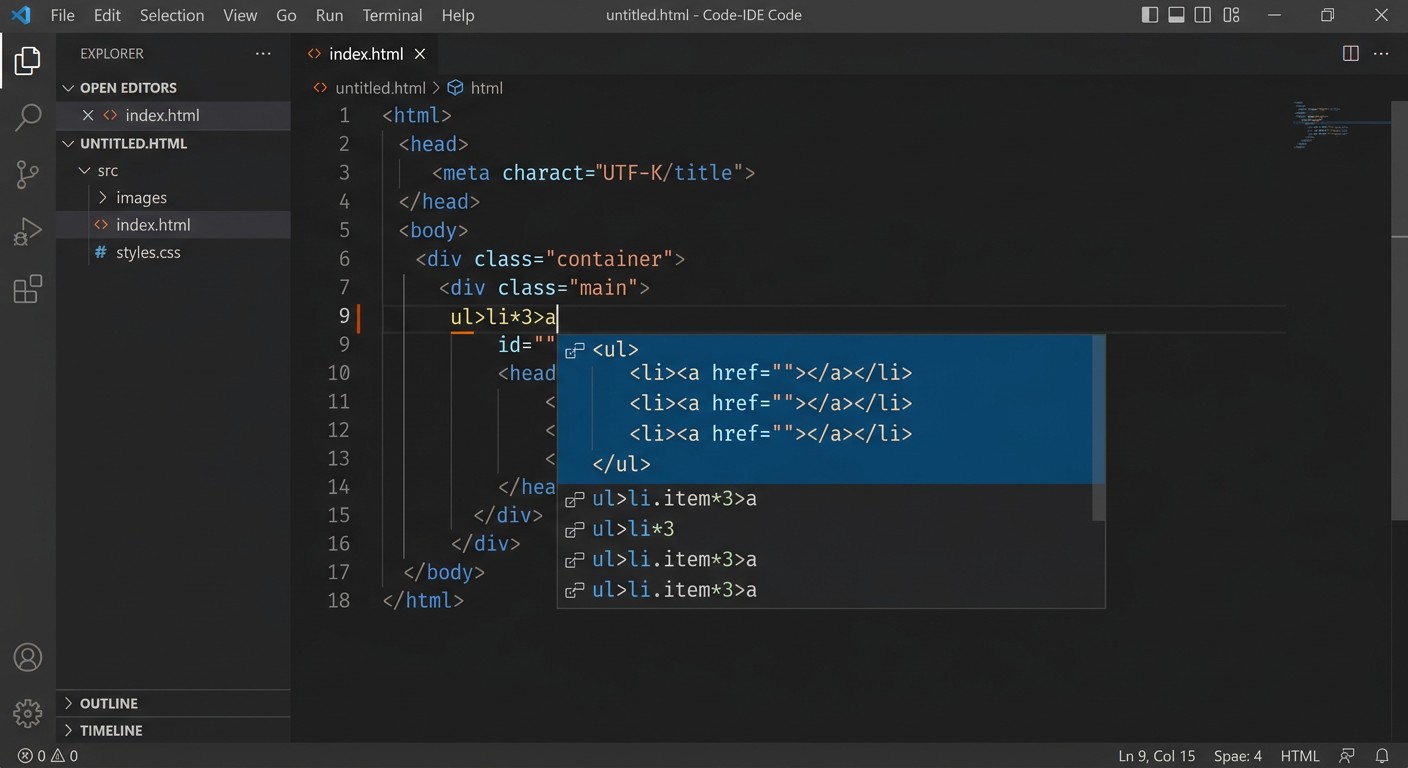Open the Run menu
Viewport: 1408px width, 768px height.
coord(329,15)
